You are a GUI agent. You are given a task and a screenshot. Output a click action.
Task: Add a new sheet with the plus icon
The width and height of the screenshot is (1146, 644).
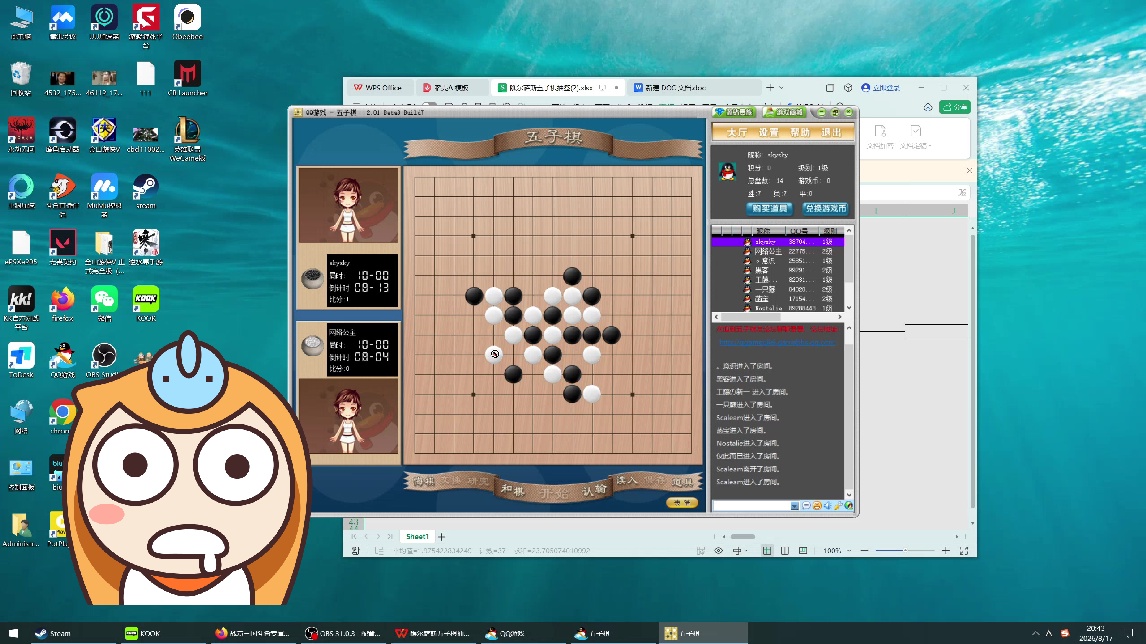click(x=441, y=537)
